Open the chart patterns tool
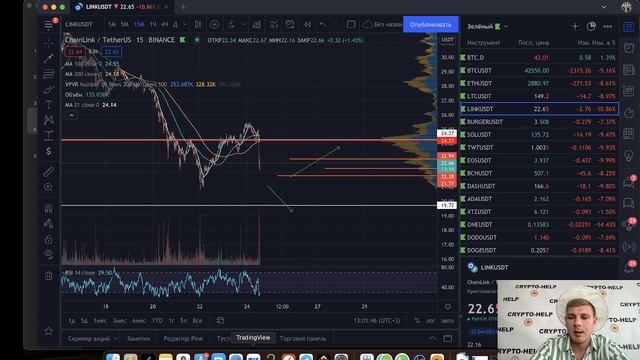 coord(49,120)
